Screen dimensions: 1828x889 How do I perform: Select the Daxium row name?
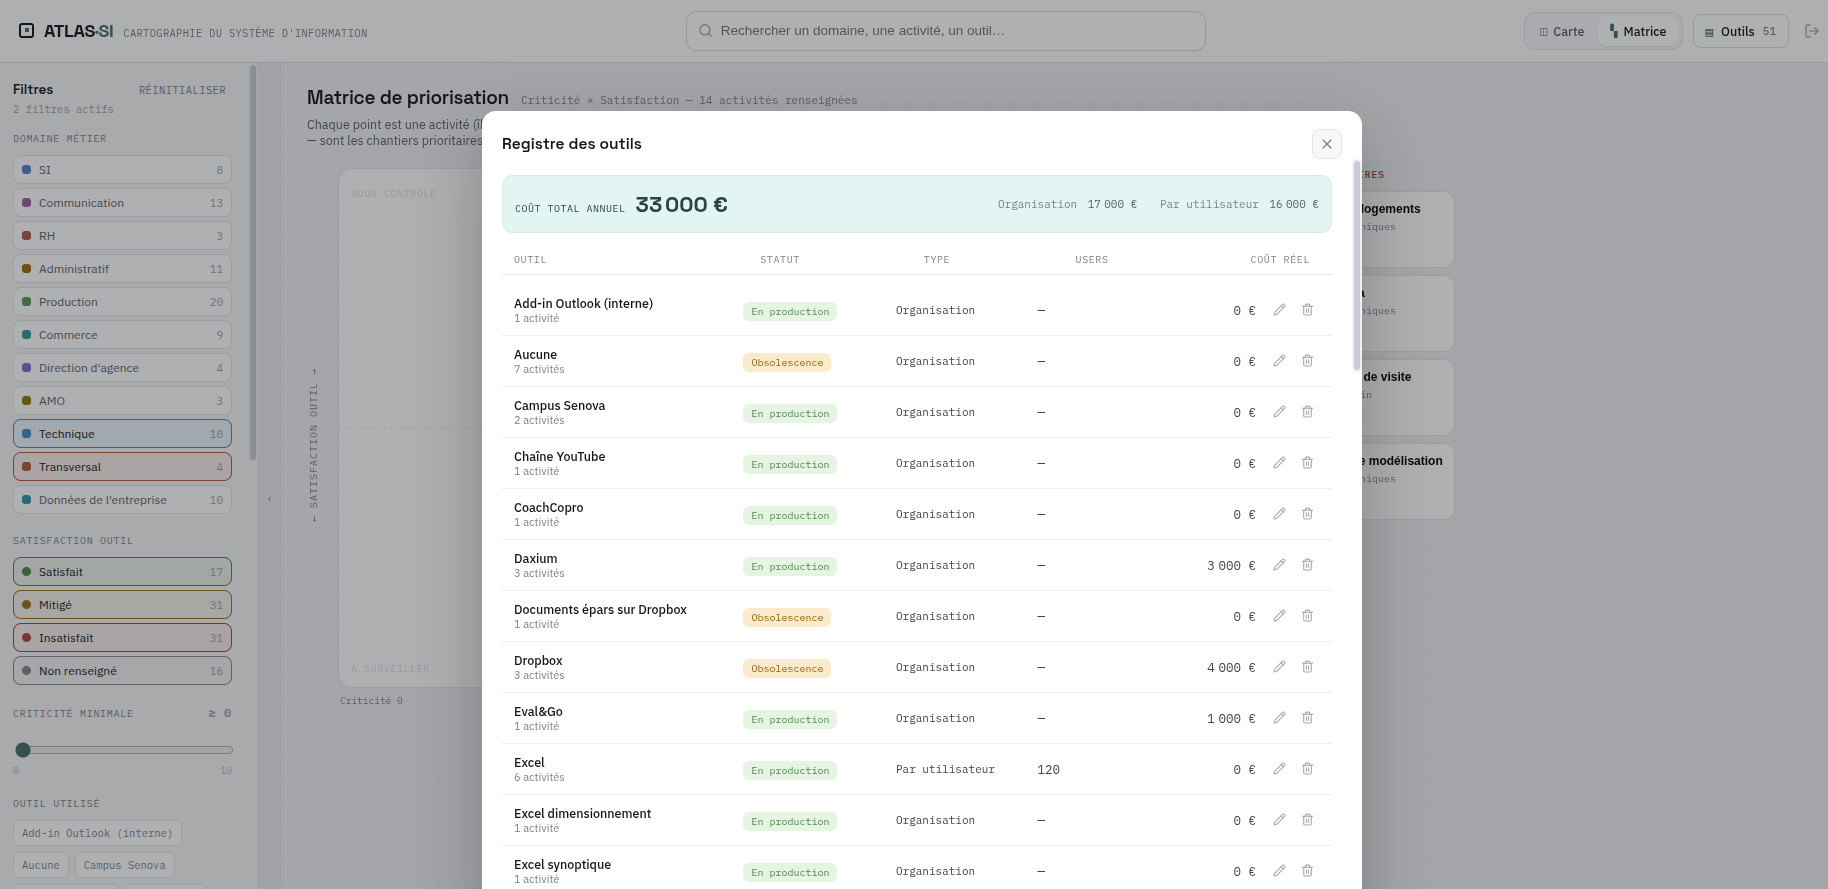click(x=536, y=559)
